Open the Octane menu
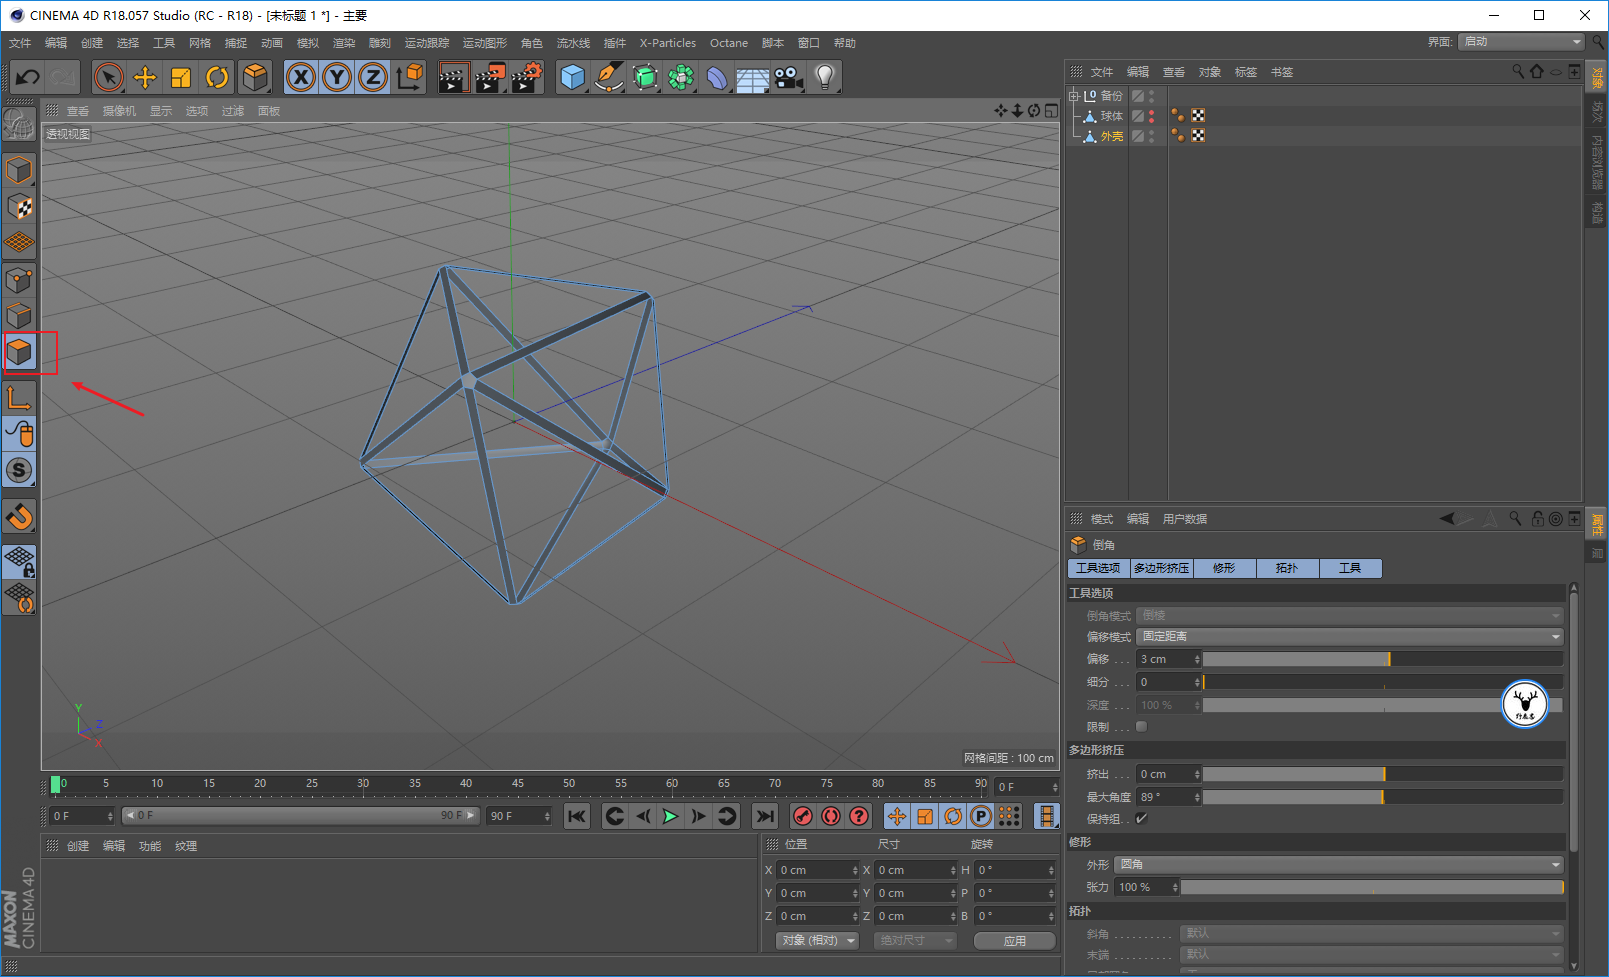 tap(729, 43)
